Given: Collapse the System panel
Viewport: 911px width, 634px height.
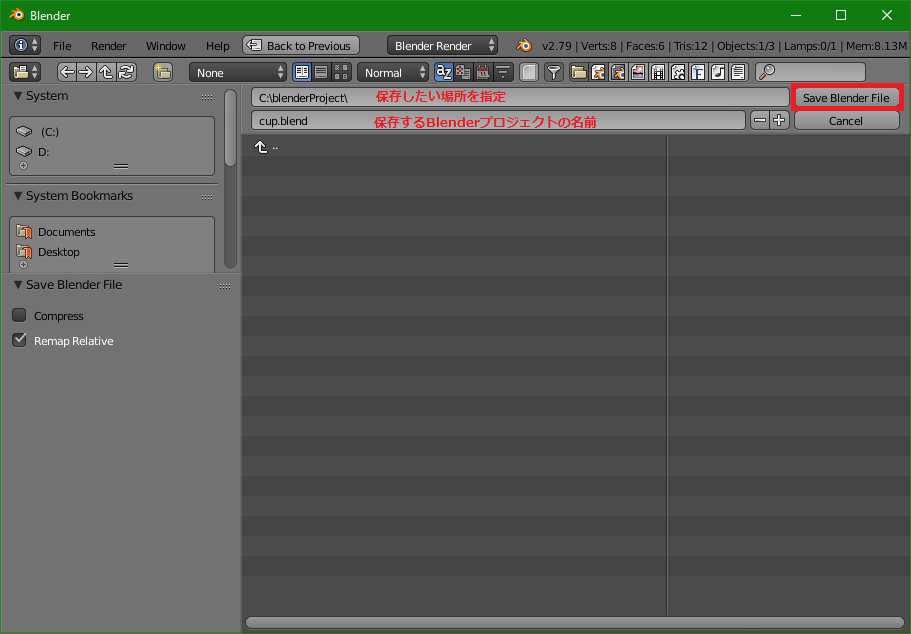Looking at the screenshot, I should [18, 96].
